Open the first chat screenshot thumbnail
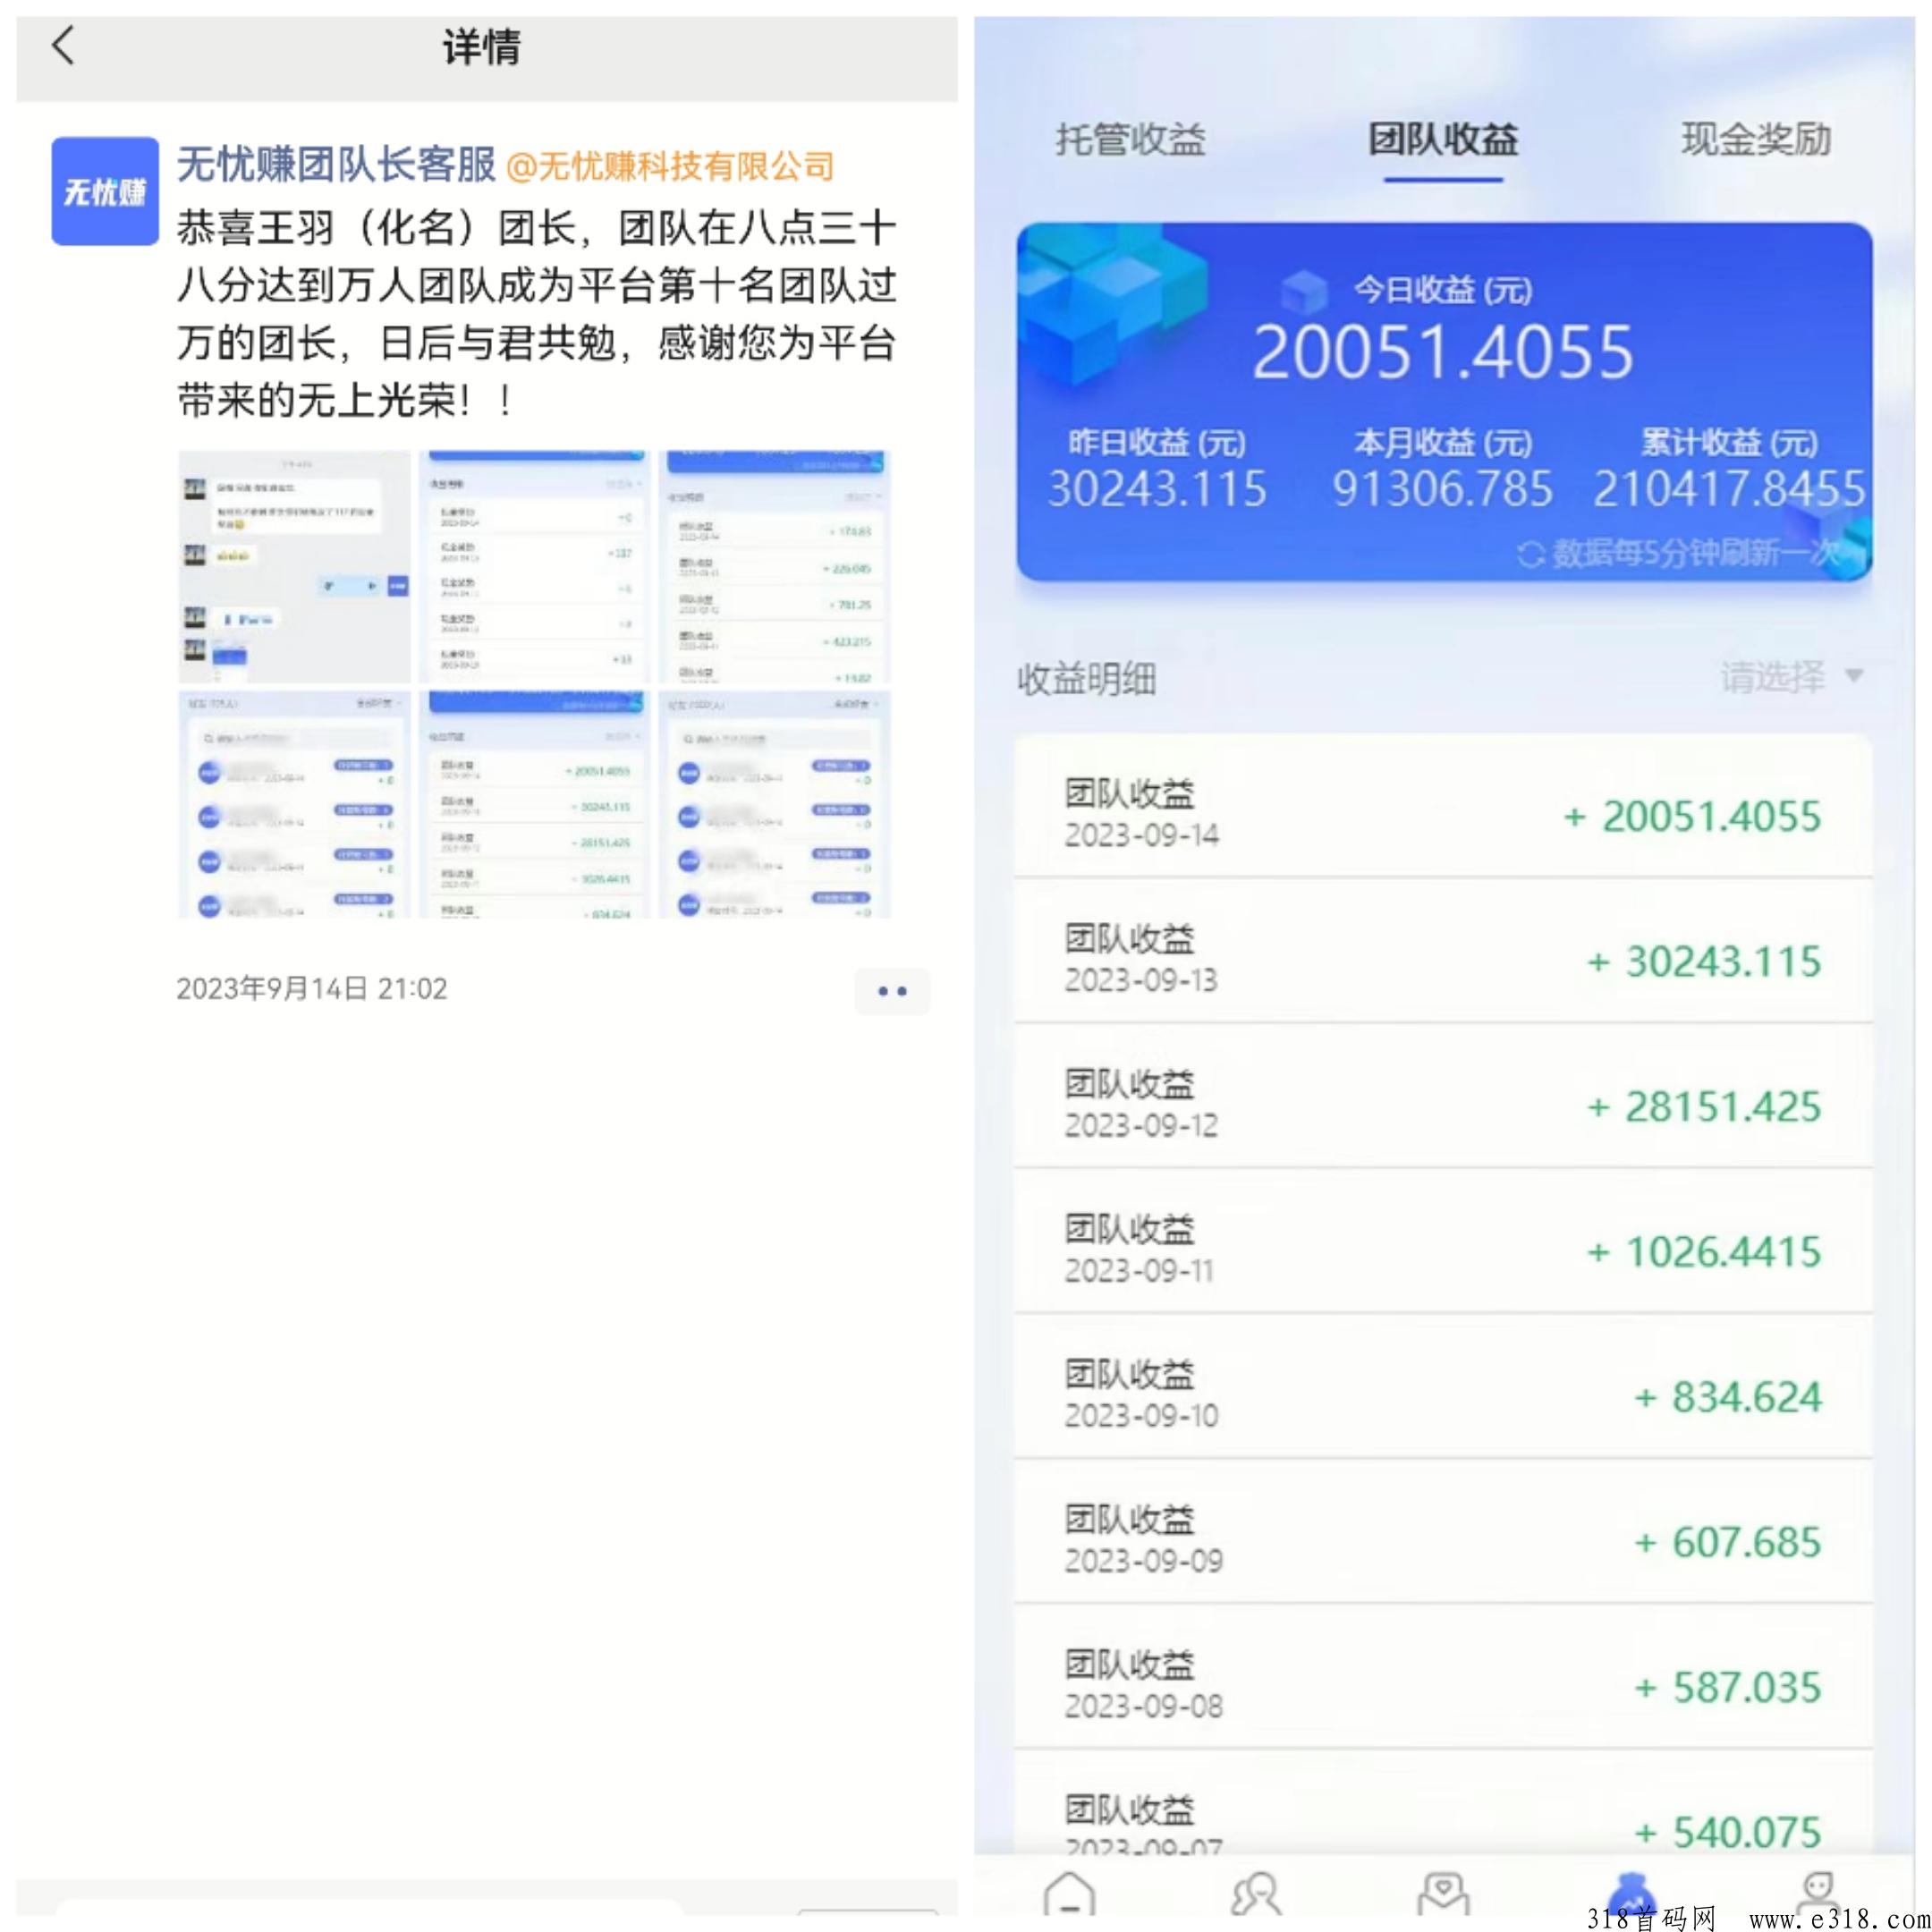This screenshot has width=1932, height=1932. point(294,566)
